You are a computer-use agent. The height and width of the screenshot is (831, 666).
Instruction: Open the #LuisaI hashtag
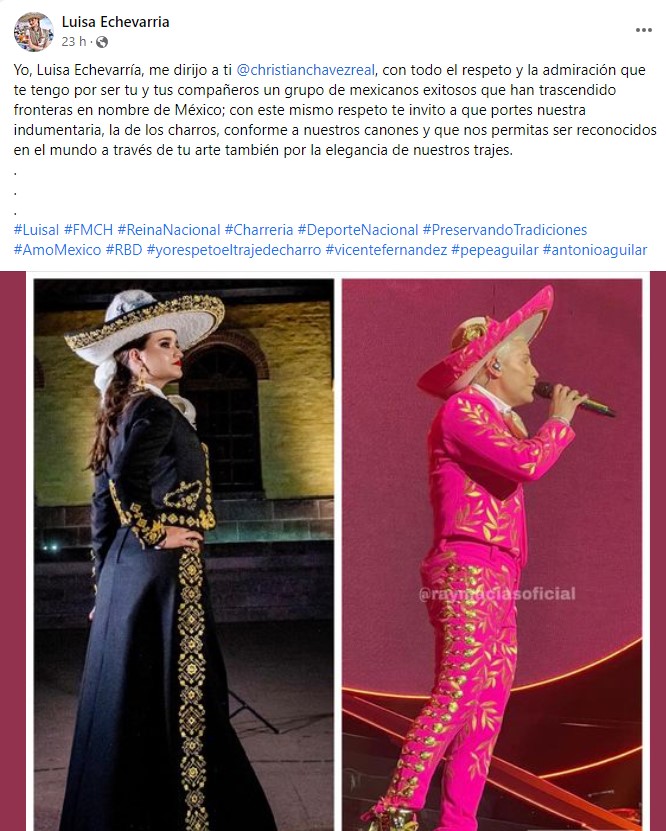pos(37,229)
